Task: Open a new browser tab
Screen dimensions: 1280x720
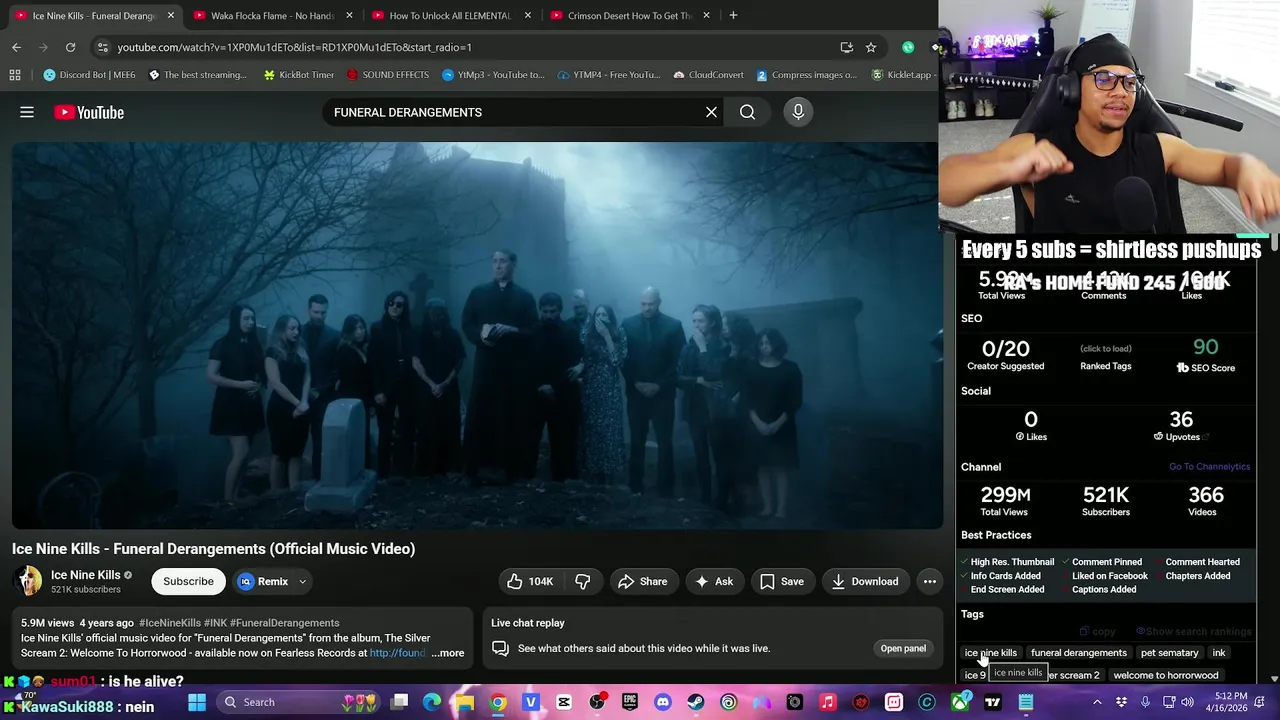Action: point(733,15)
